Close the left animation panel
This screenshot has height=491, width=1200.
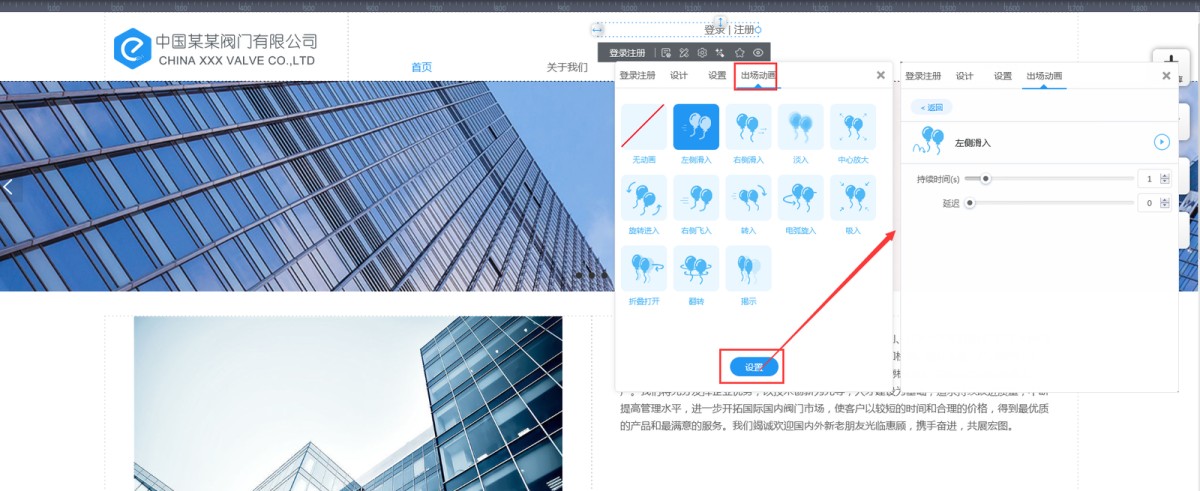pyautogui.click(x=880, y=75)
